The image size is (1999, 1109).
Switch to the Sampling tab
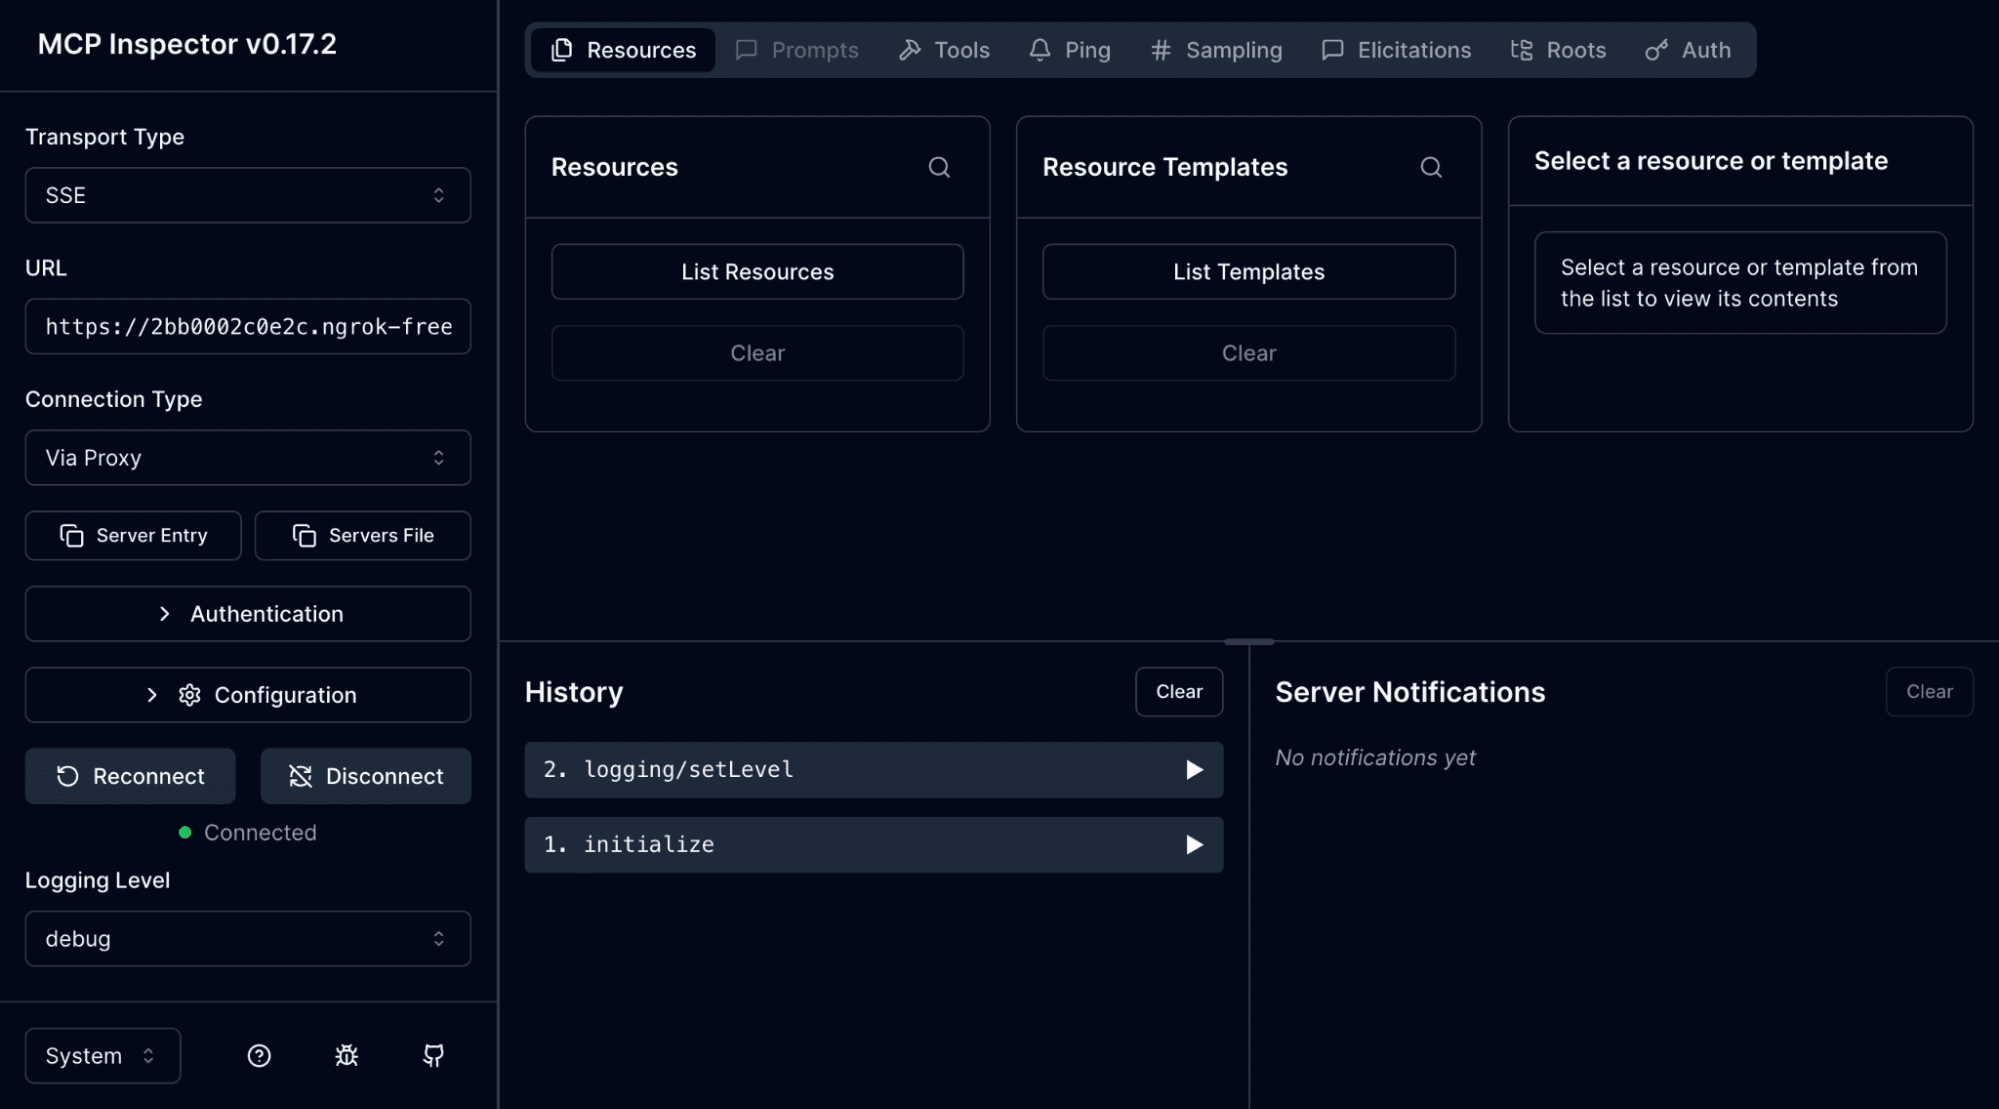(1216, 50)
